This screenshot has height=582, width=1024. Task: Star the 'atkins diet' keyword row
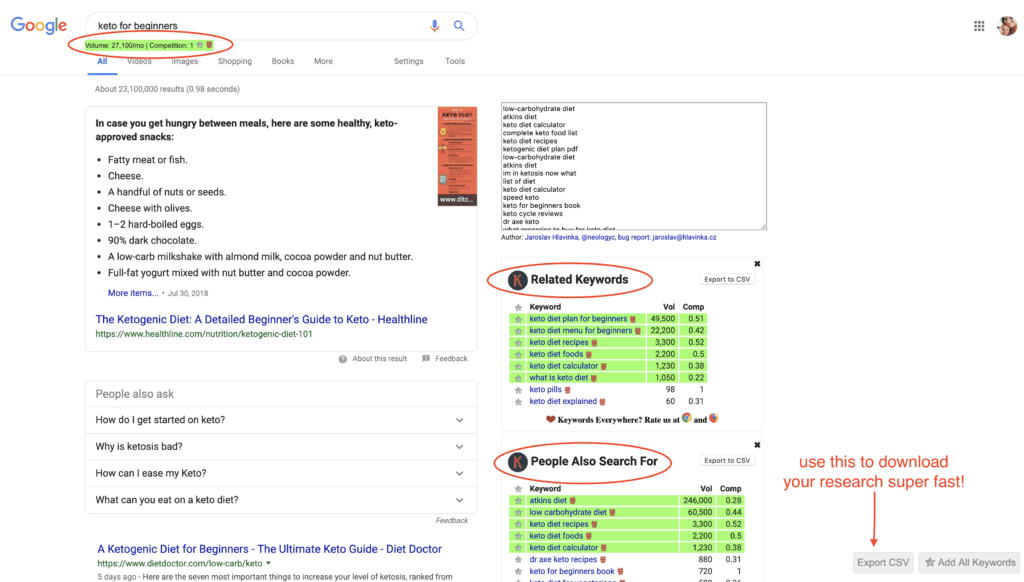(519, 500)
